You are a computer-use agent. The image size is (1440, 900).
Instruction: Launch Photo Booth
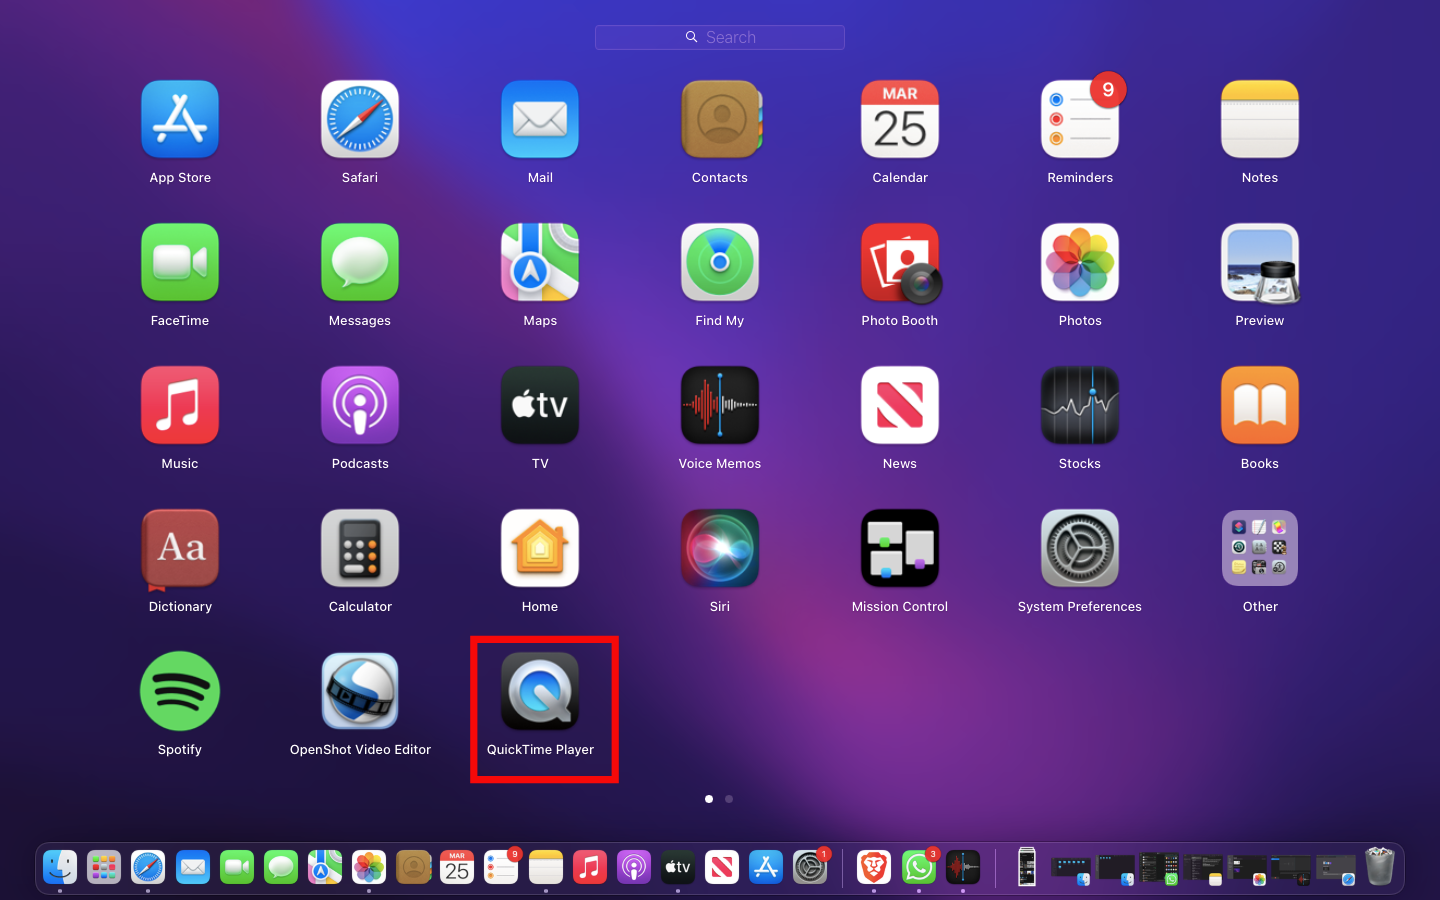pos(900,263)
